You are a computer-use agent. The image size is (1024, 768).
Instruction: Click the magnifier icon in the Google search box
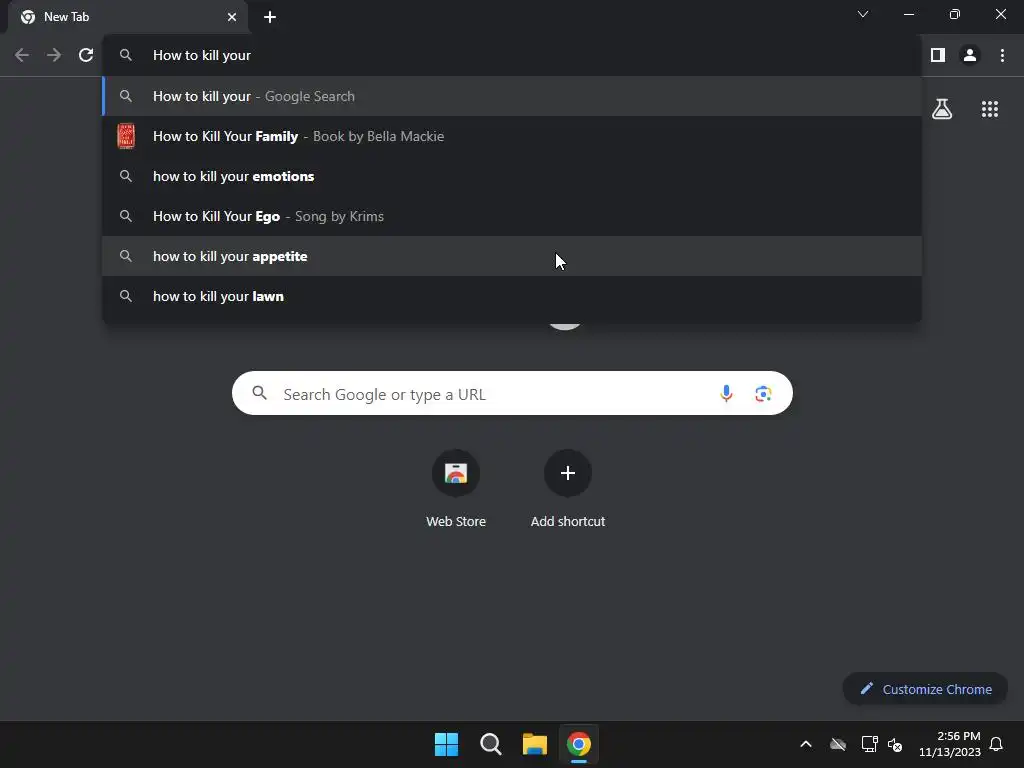tap(260, 393)
